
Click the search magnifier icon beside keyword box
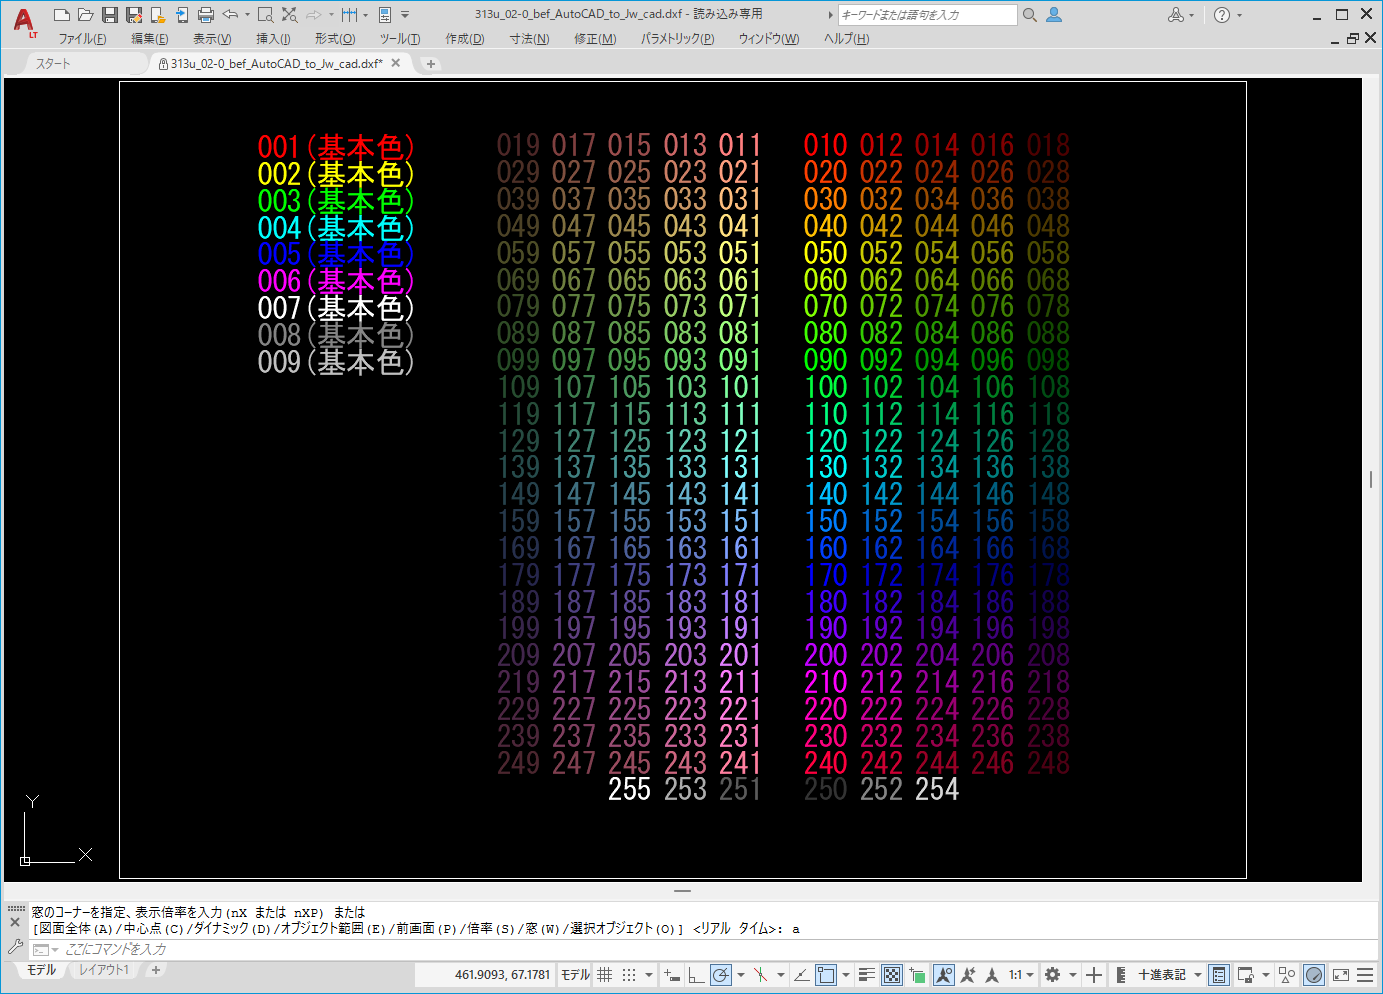pyautogui.click(x=1030, y=15)
